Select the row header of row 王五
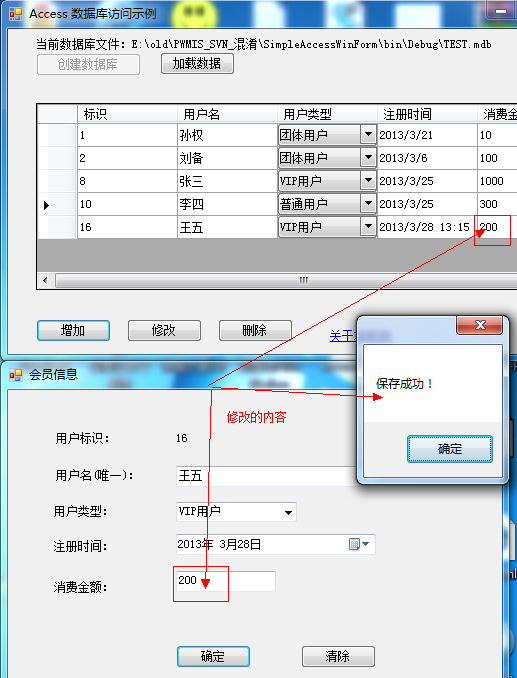The image size is (517, 678). click(x=57, y=227)
